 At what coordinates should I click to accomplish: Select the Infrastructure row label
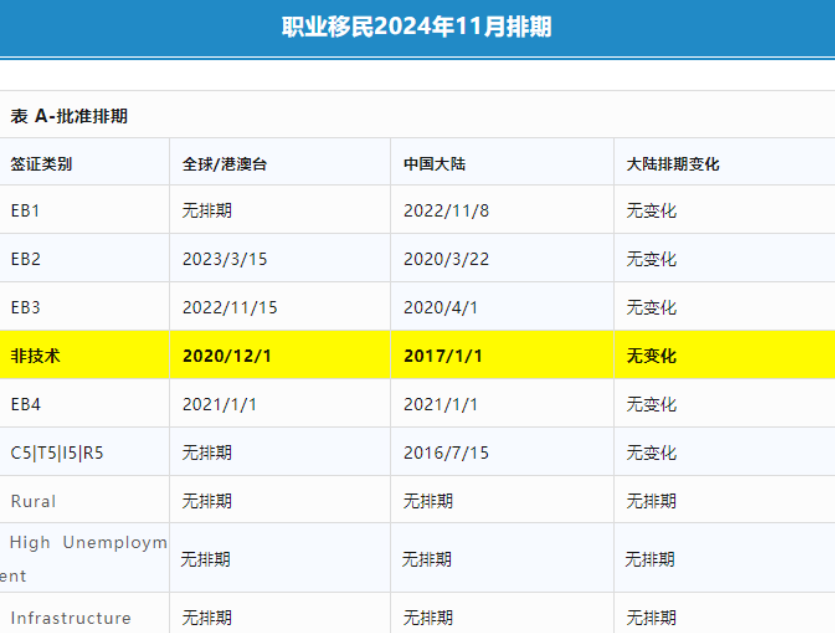pyautogui.click(x=71, y=618)
